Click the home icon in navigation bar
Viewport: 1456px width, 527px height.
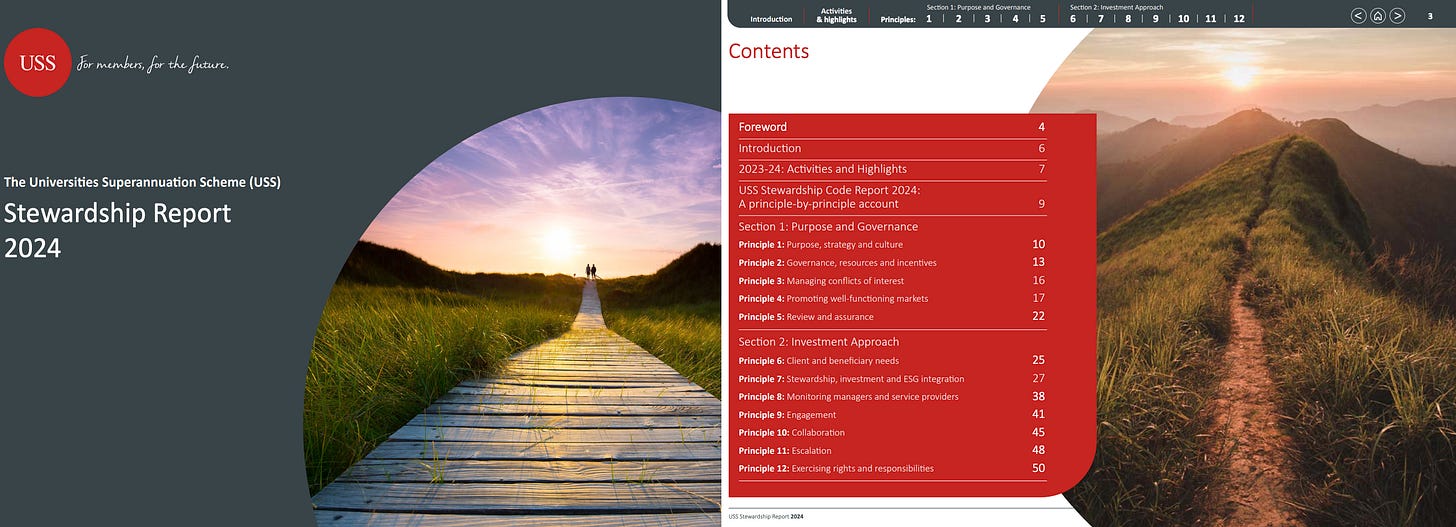tap(1378, 15)
